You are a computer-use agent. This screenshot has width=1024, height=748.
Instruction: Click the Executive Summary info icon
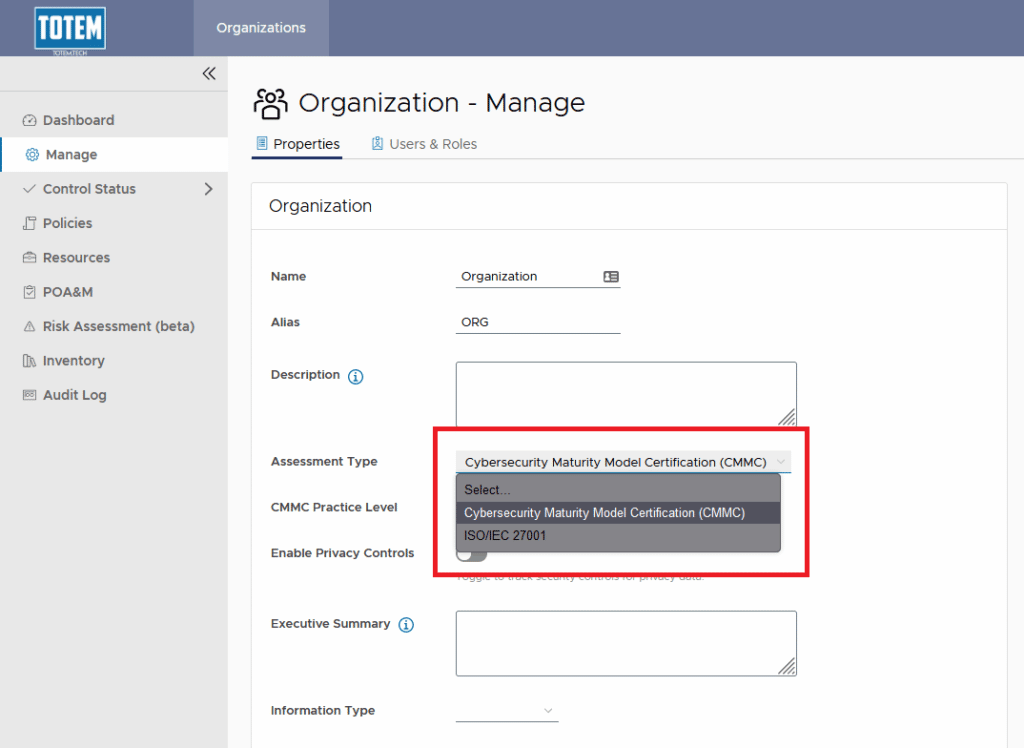pos(406,625)
